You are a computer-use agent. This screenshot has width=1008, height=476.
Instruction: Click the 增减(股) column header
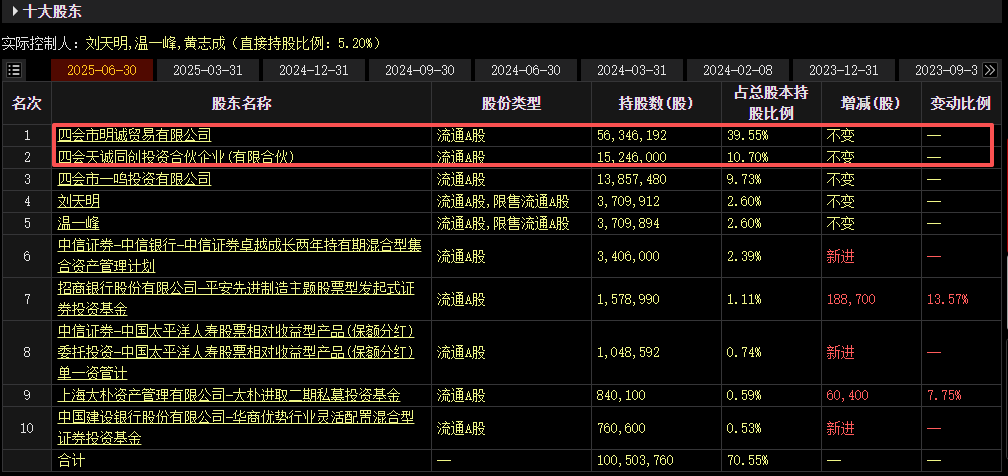(x=871, y=103)
